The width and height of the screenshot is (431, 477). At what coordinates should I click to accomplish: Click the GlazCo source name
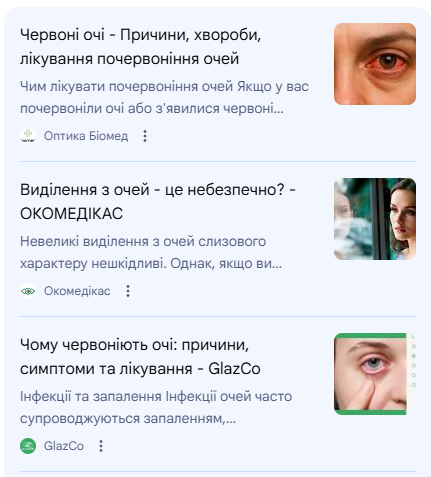[x=64, y=446]
